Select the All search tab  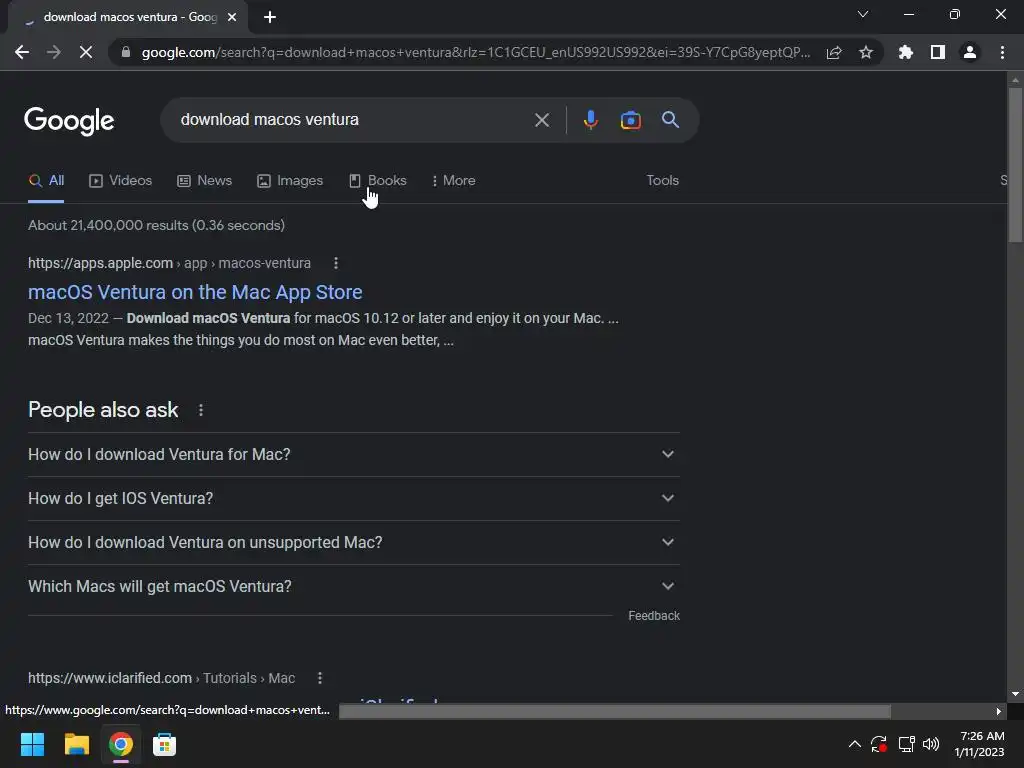coord(46,181)
